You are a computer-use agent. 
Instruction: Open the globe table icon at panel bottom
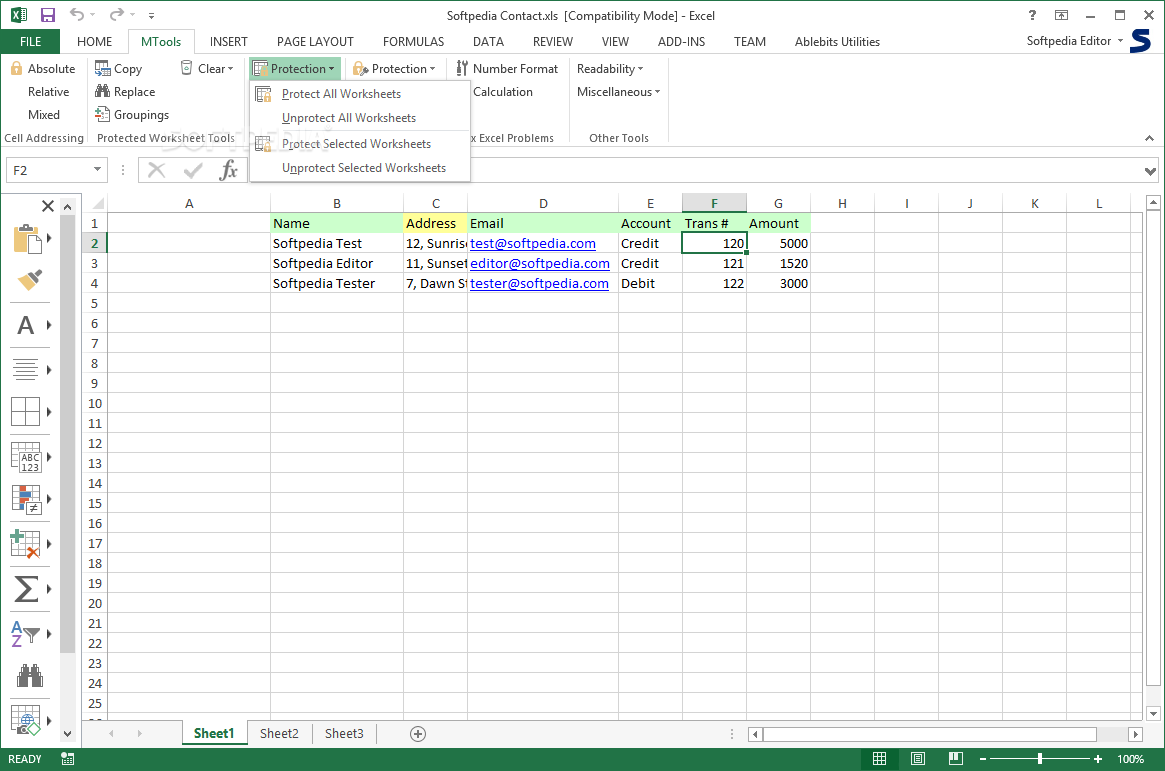tap(26, 720)
